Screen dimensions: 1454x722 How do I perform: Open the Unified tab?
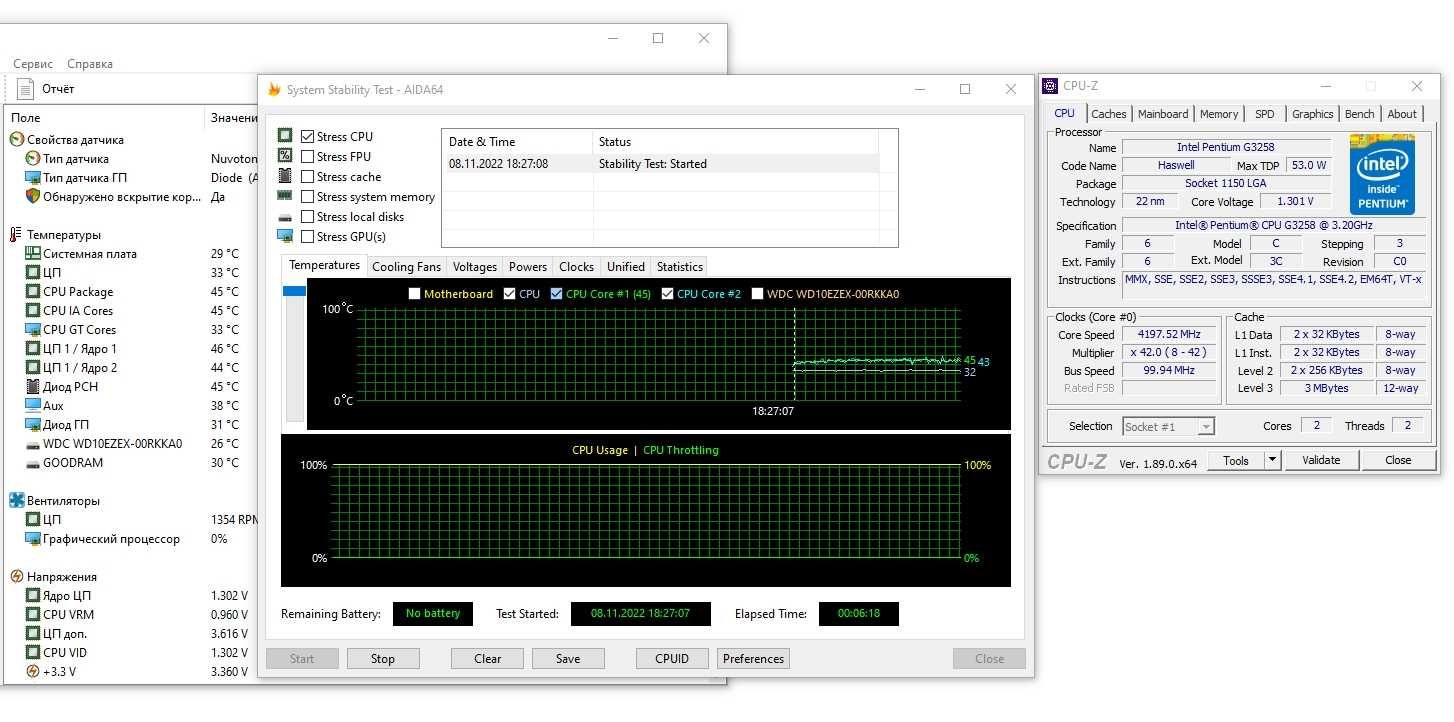pos(626,267)
